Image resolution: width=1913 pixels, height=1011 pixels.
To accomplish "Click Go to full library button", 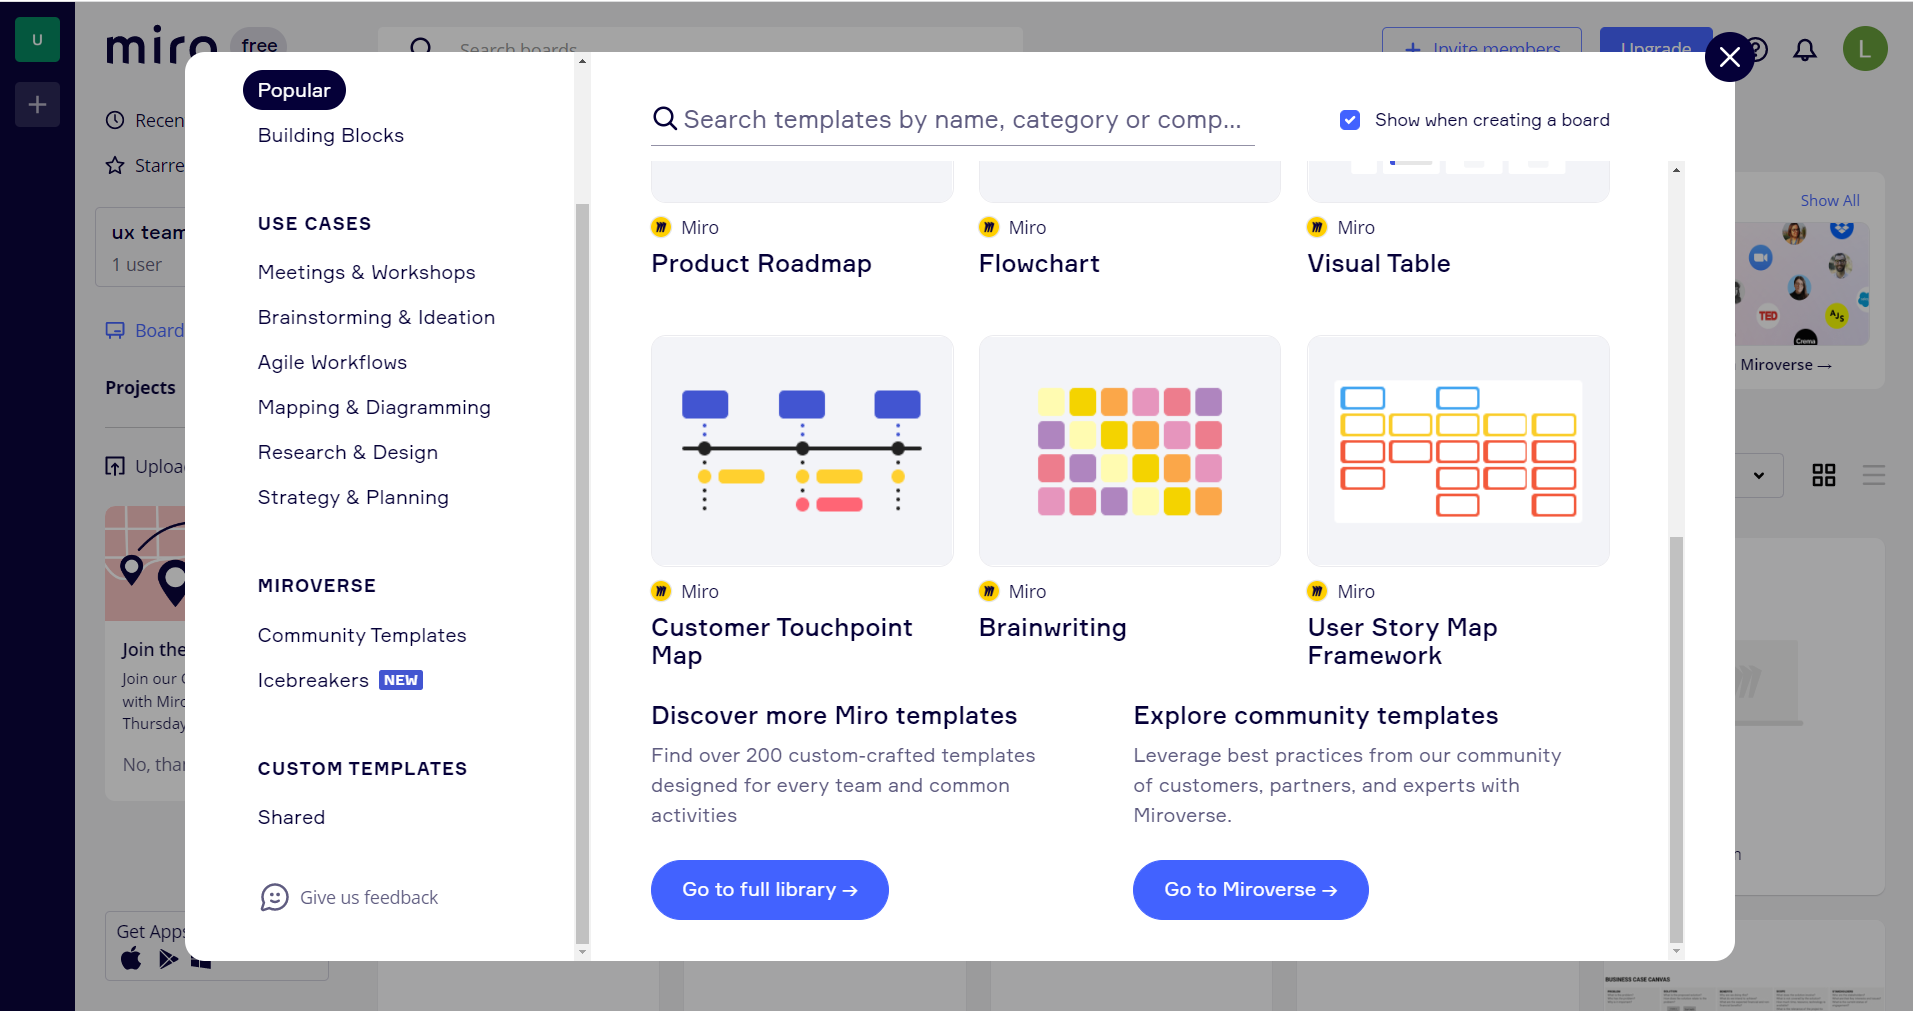I will tap(770, 890).
